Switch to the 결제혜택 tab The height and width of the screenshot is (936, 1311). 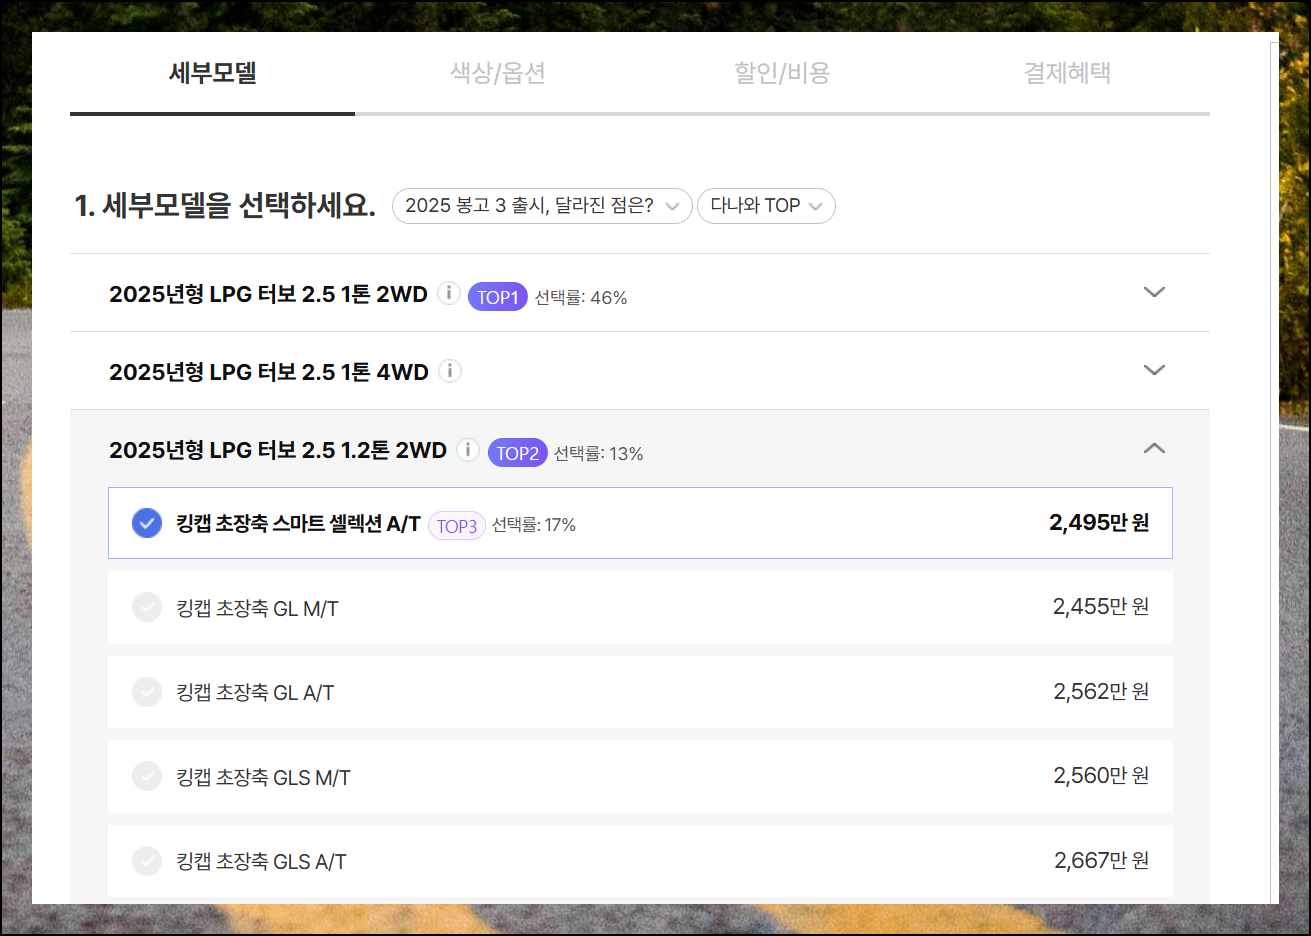pos(1067,73)
